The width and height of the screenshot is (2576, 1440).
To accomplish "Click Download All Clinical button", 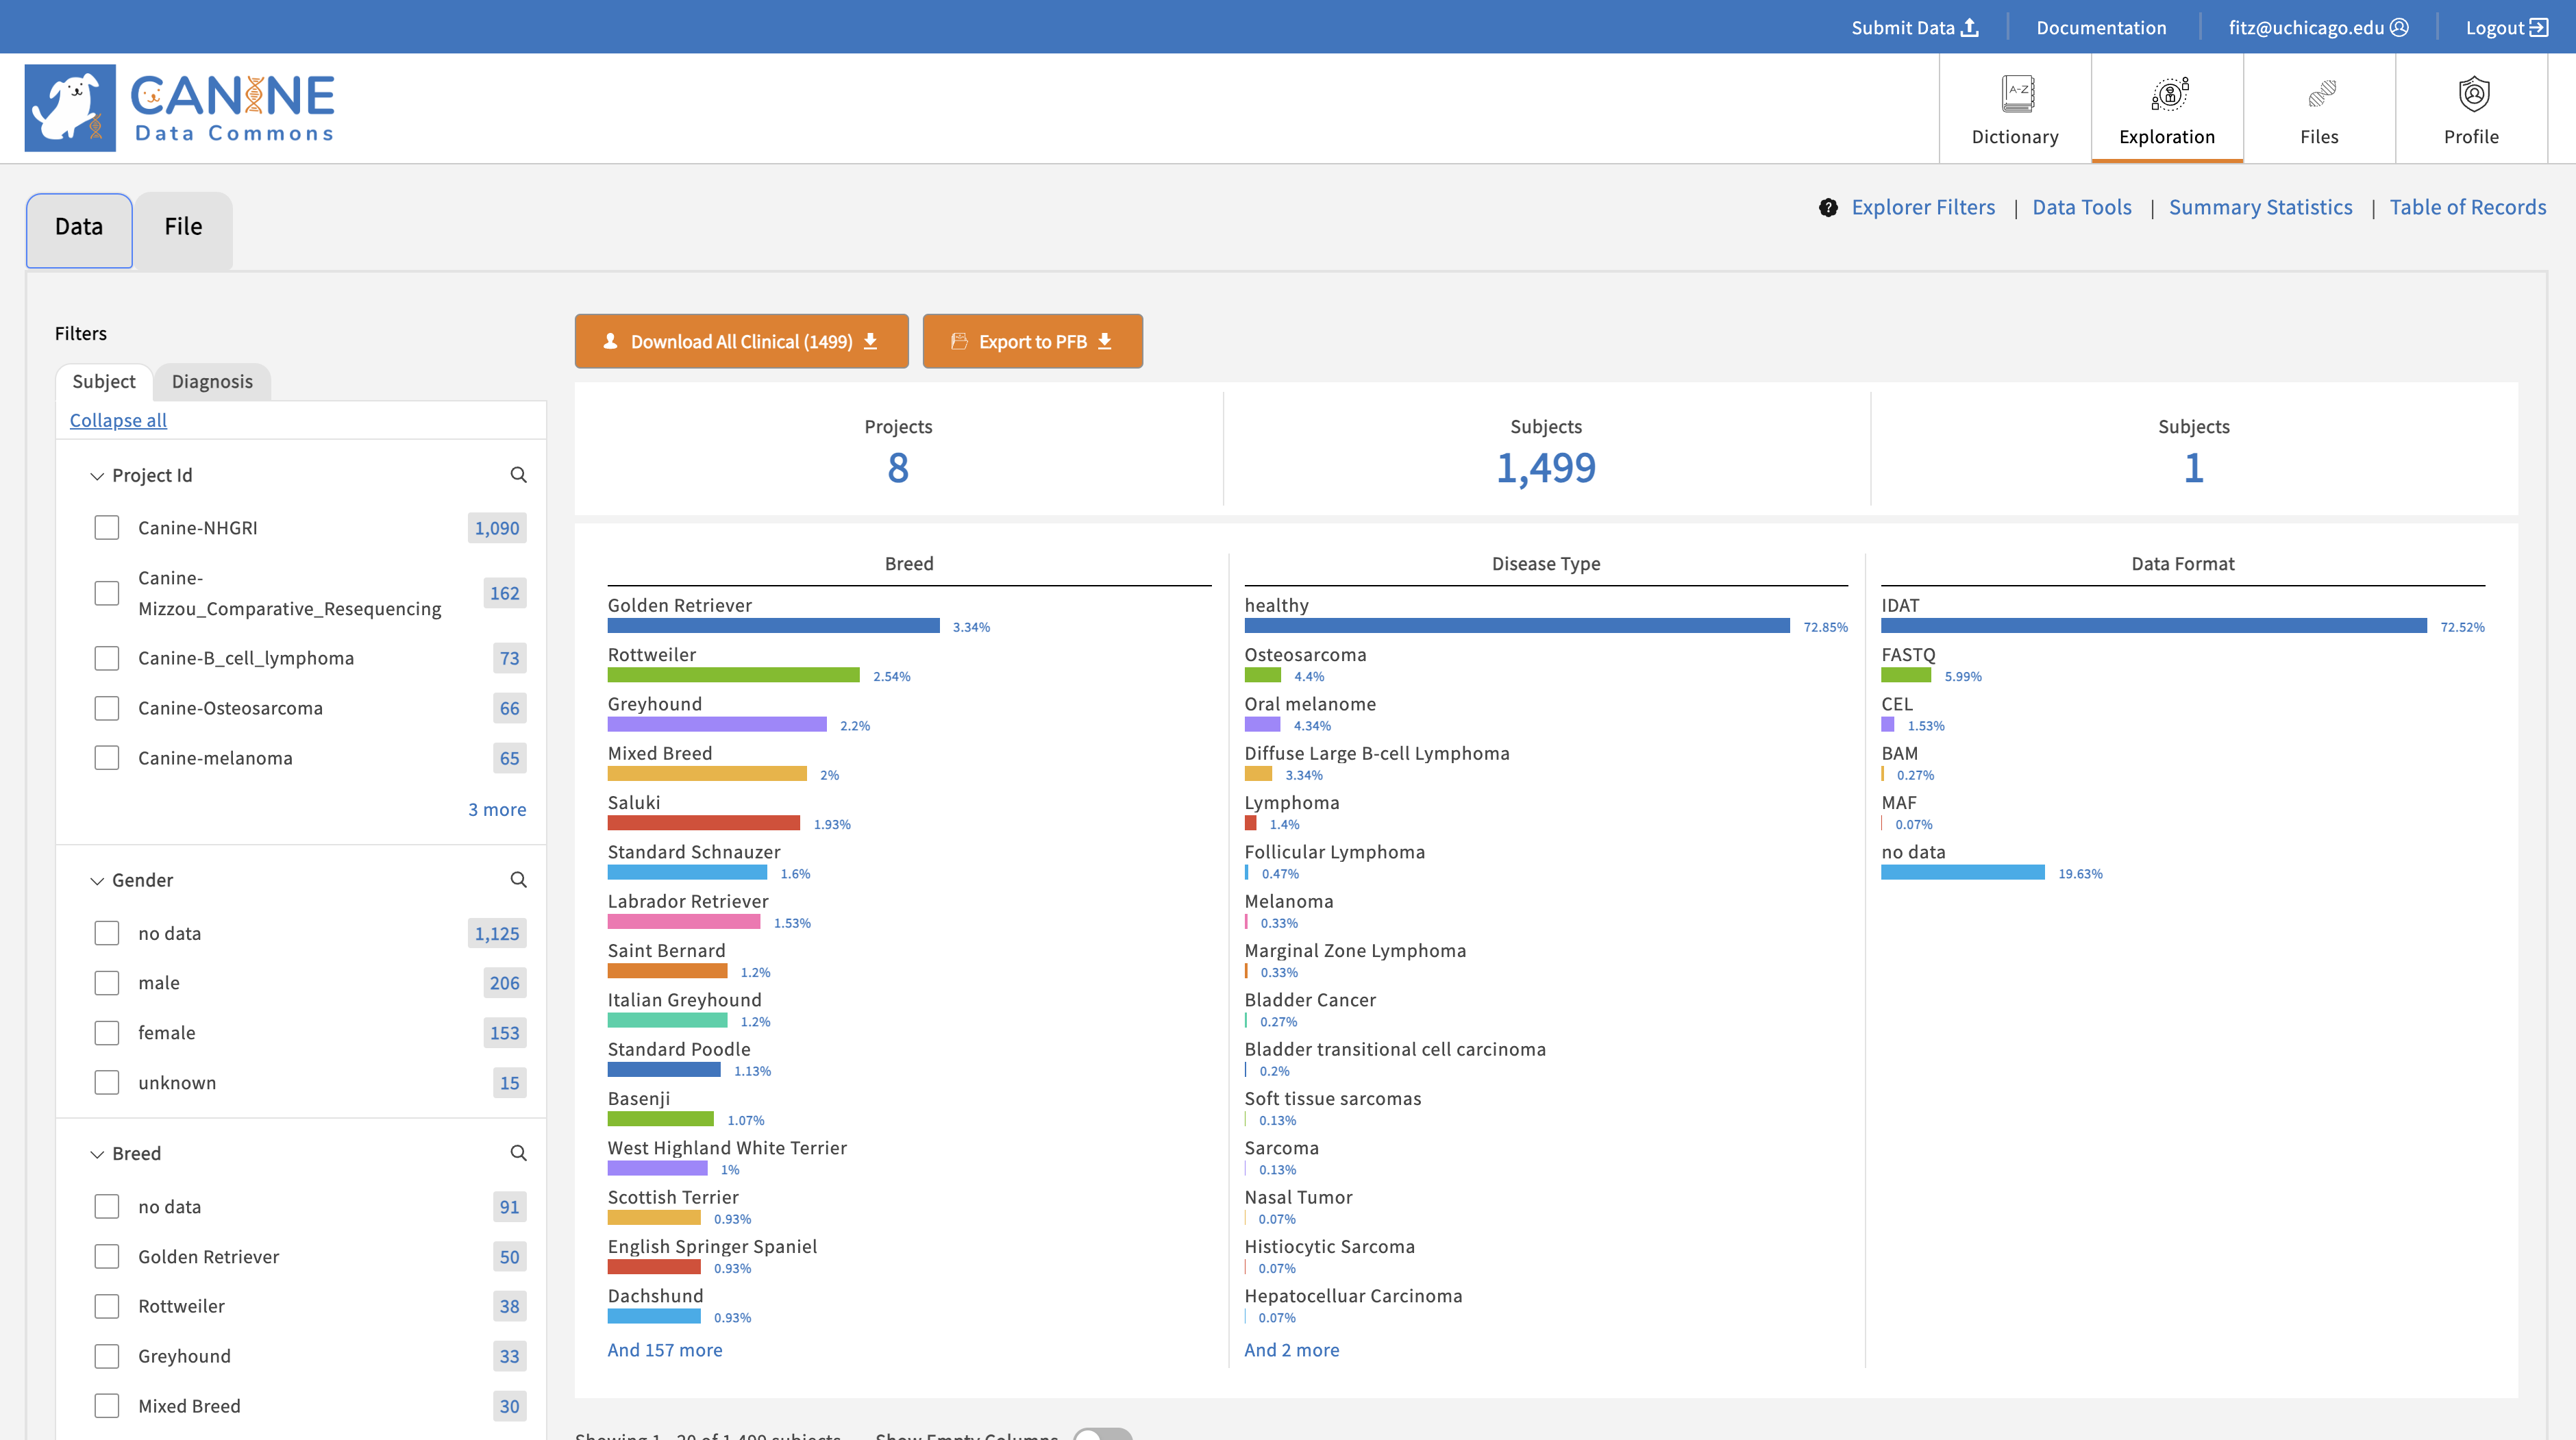I will point(741,341).
